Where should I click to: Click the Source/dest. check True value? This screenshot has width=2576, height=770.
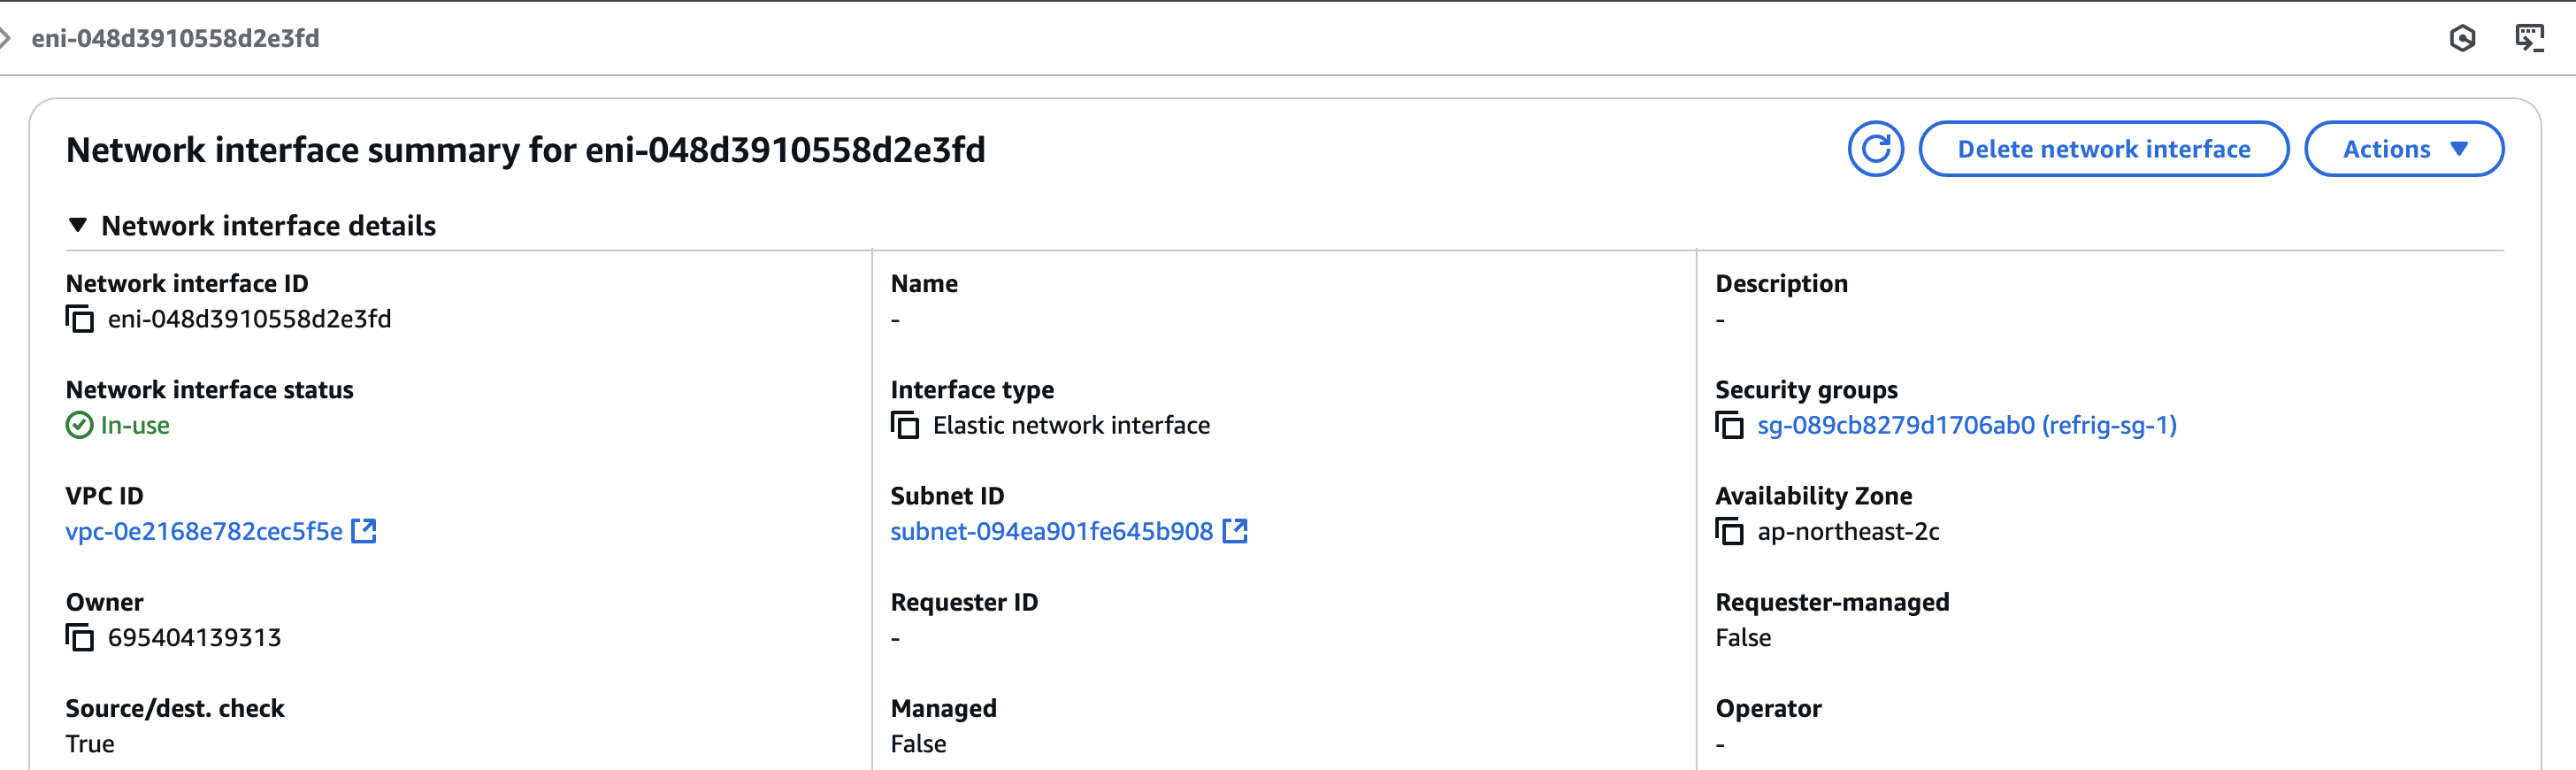pos(90,744)
